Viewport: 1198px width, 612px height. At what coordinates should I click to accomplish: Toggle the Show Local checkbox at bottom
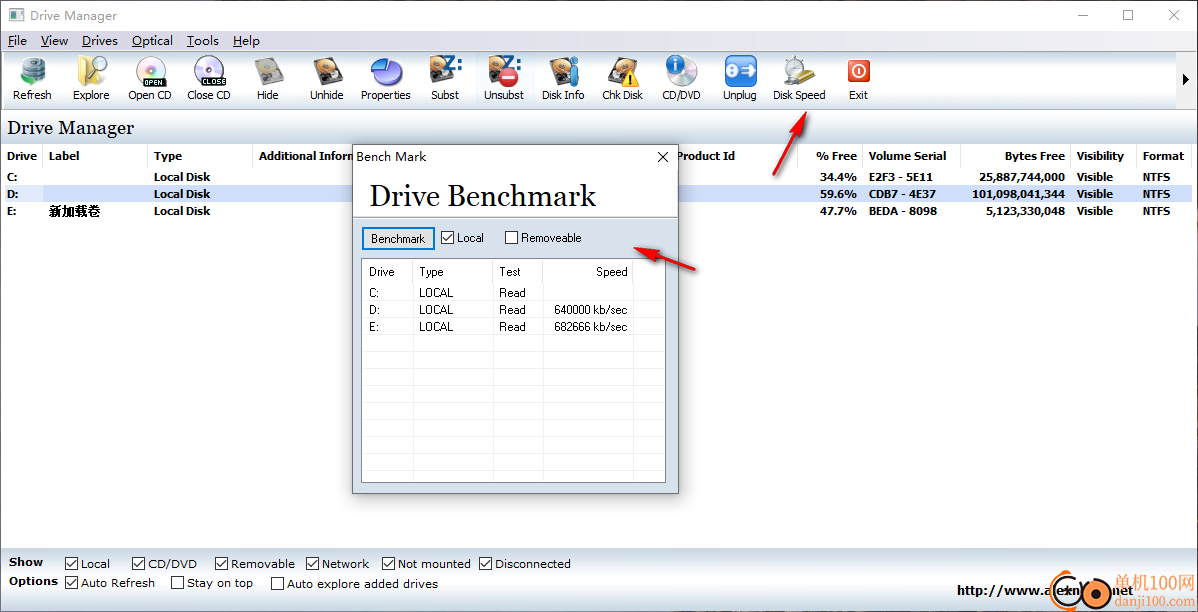coord(87,564)
